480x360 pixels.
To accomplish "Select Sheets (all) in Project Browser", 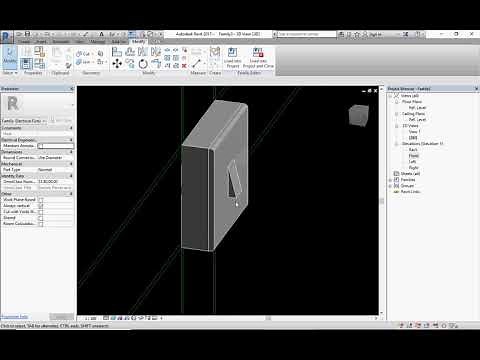I will (410, 174).
